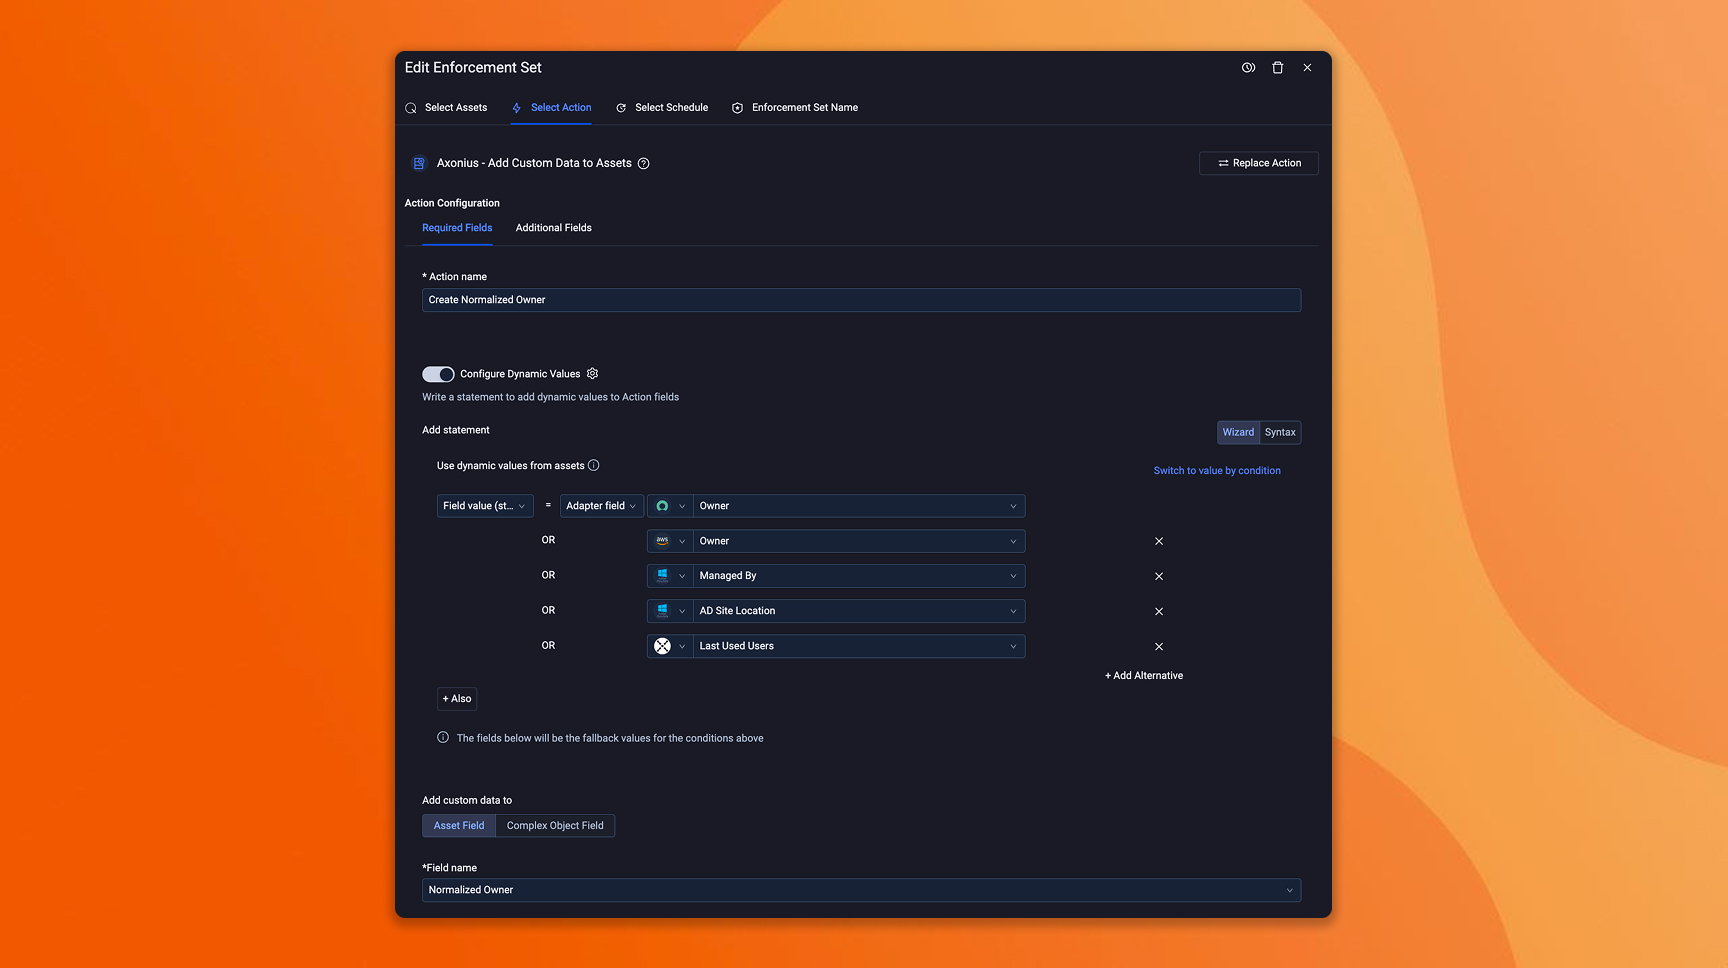Click the adapter icon in the Last Used Users row
The width and height of the screenshot is (1728, 968).
pos(670,646)
